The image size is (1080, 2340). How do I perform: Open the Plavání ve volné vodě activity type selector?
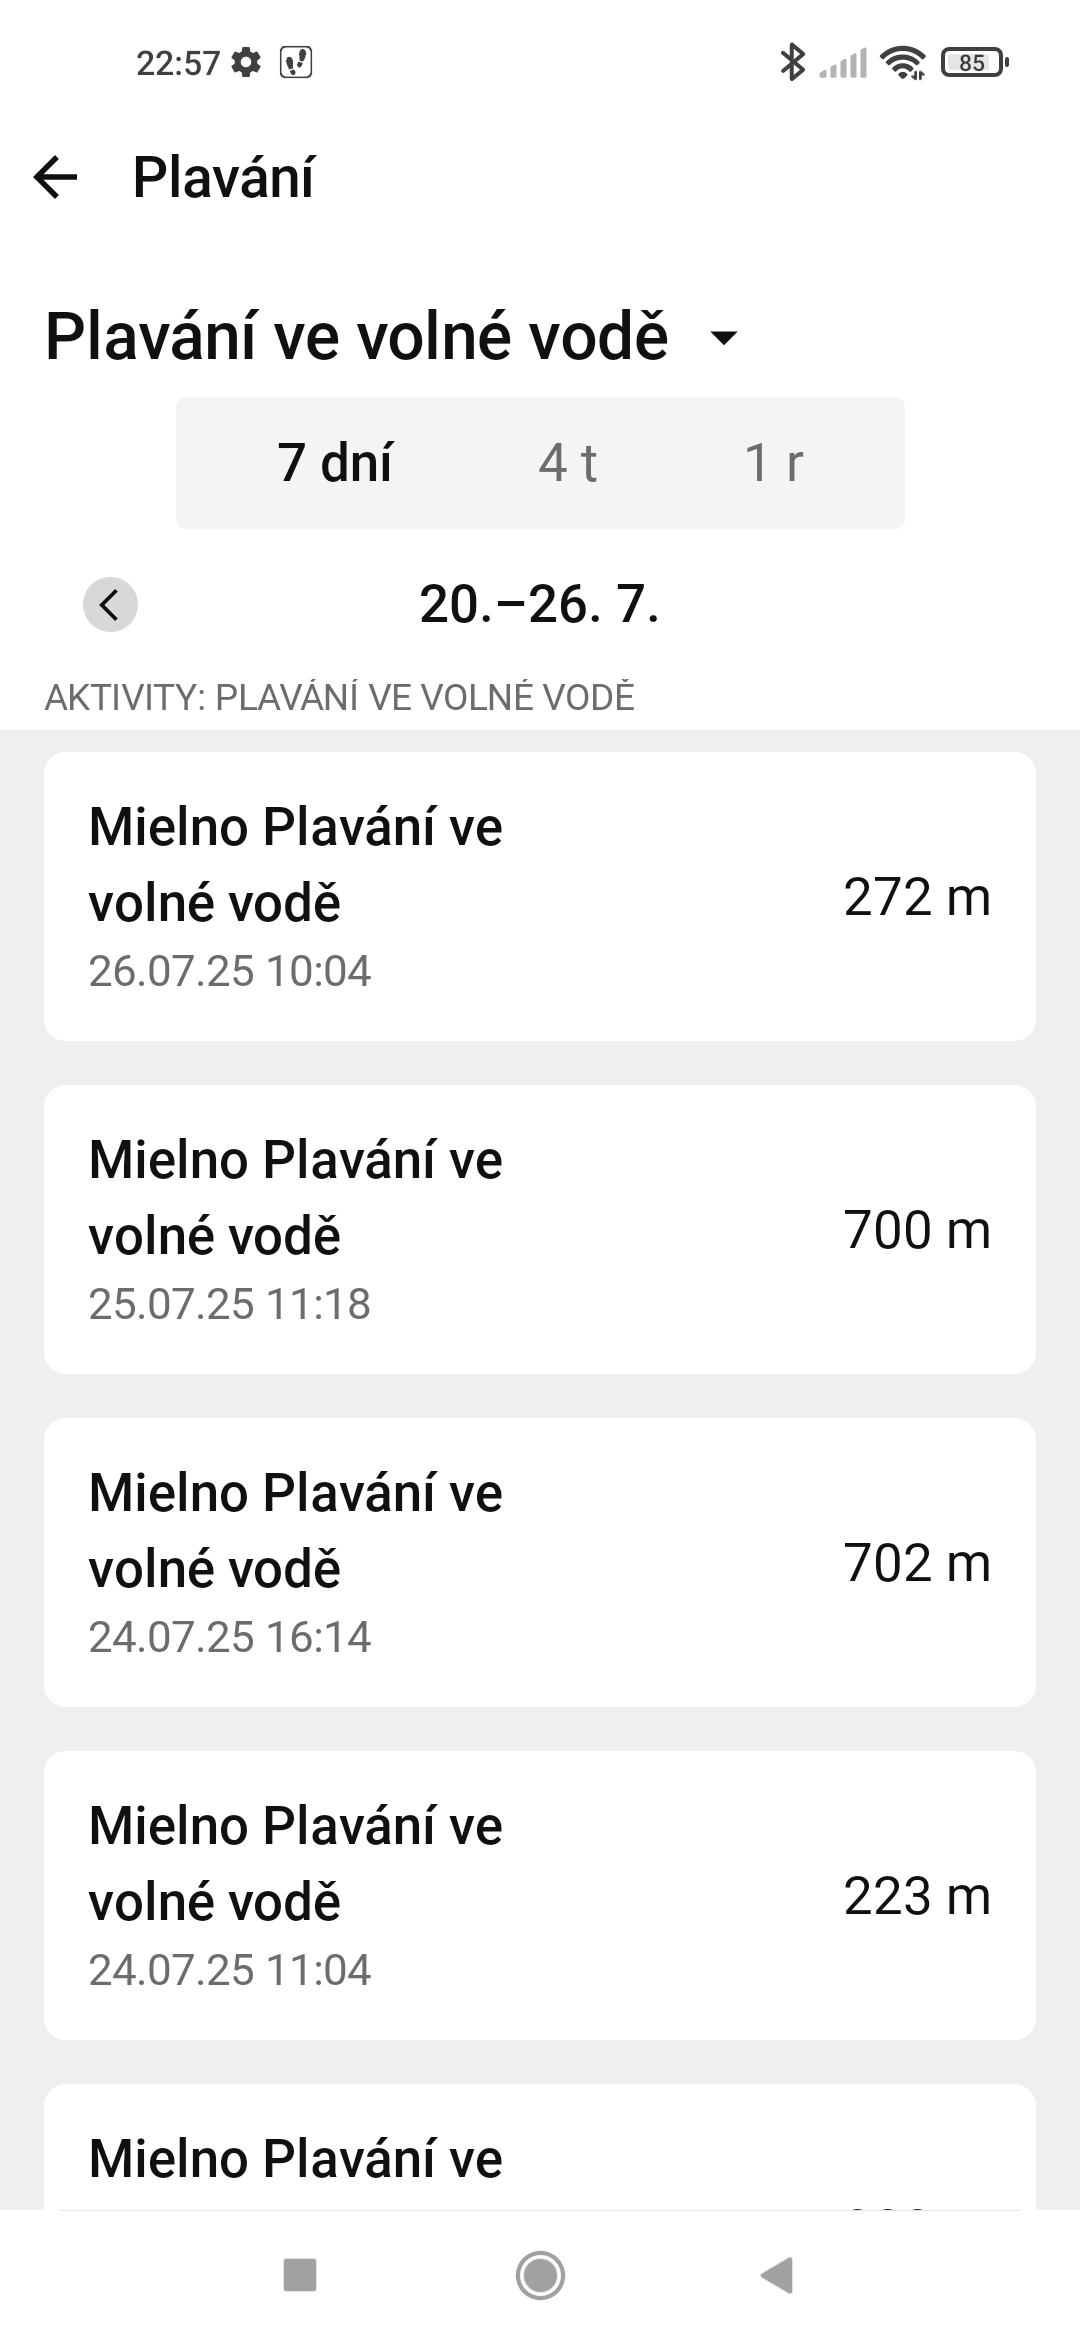pos(357,337)
